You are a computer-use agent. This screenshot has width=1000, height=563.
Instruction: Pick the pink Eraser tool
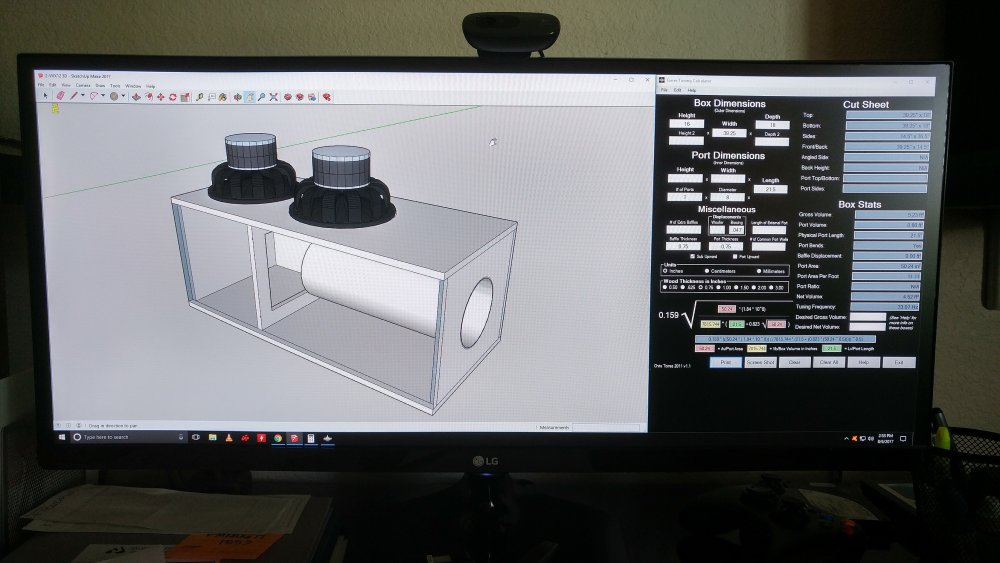point(60,96)
